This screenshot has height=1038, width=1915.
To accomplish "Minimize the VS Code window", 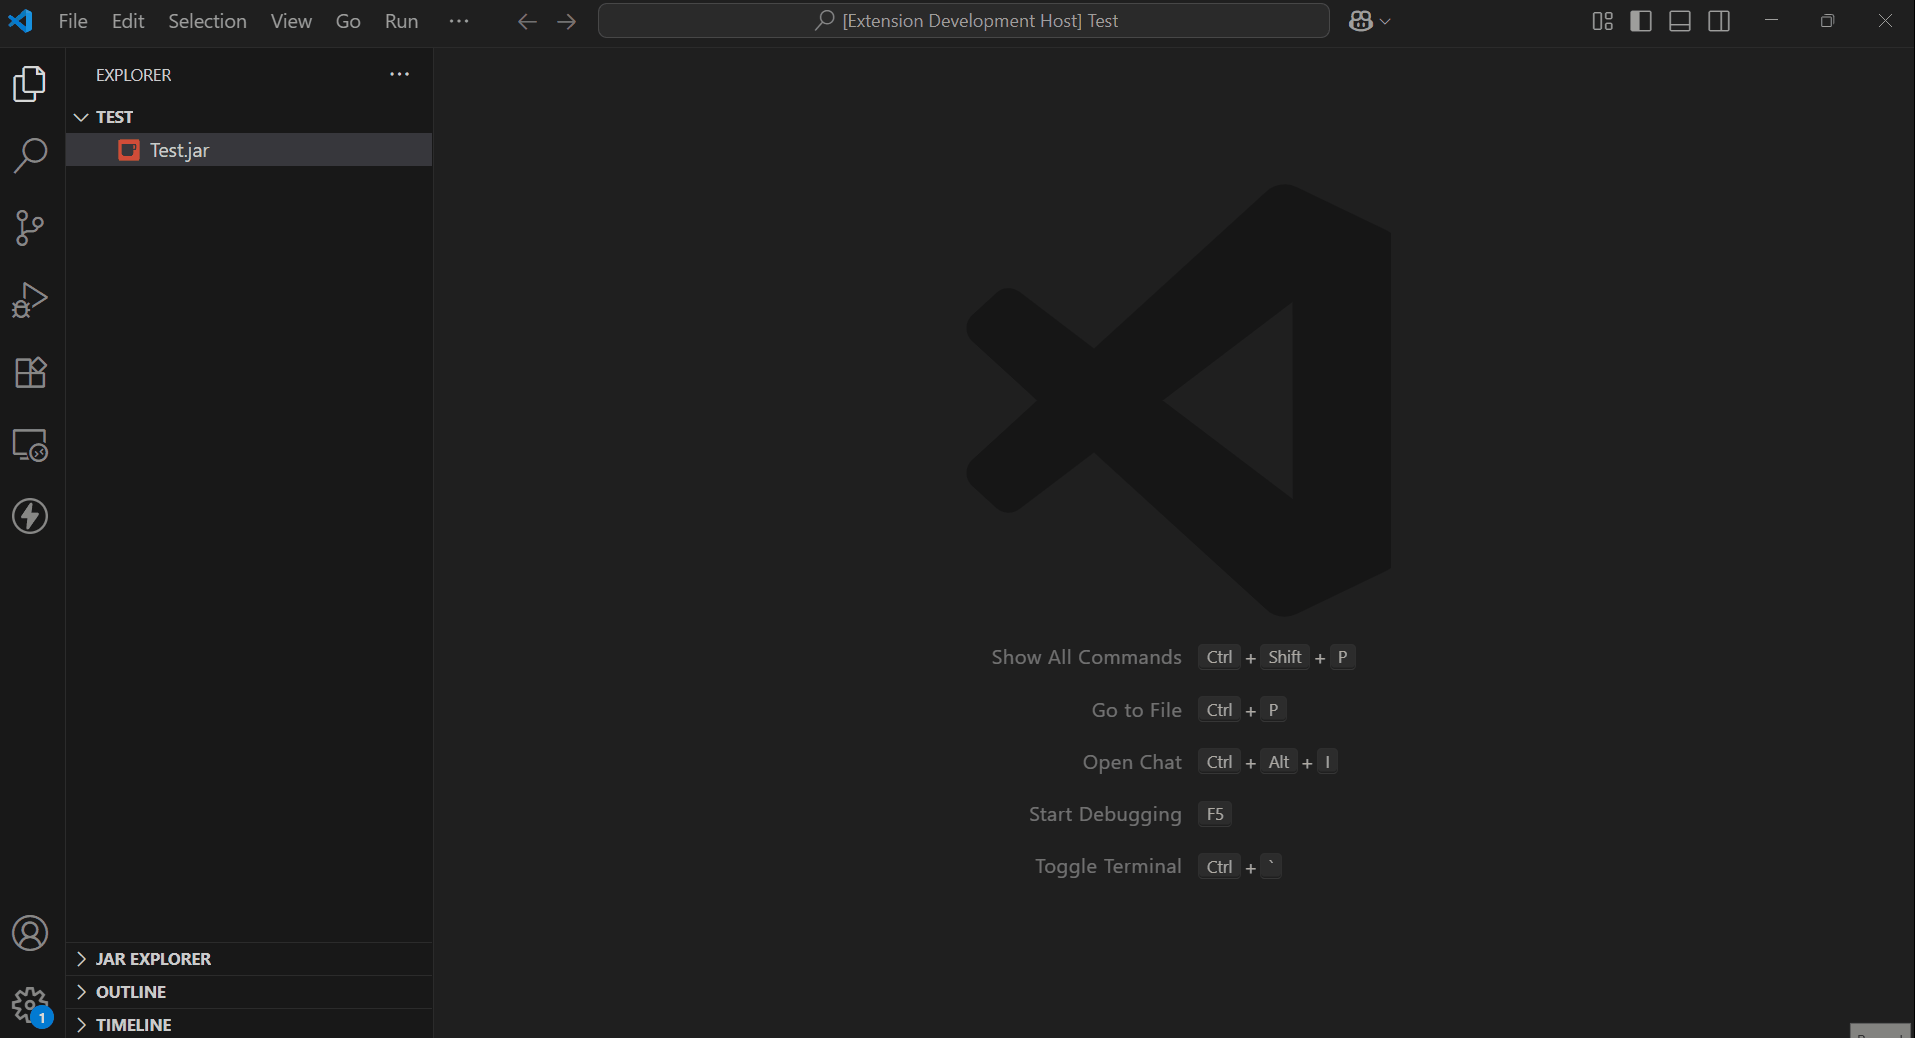I will [1771, 21].
